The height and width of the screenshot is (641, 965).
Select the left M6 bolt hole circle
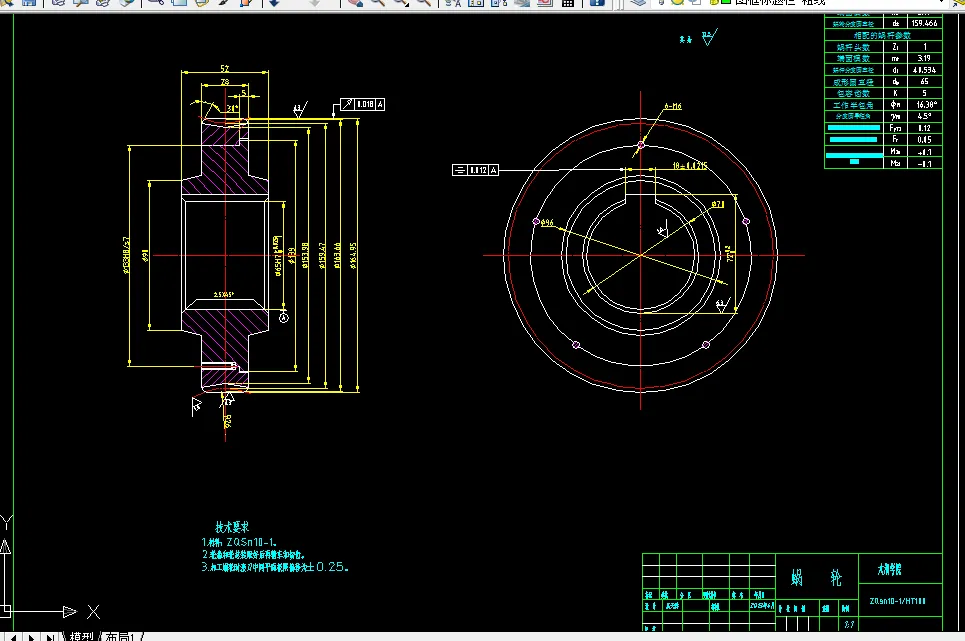click(x=536, y=221)
